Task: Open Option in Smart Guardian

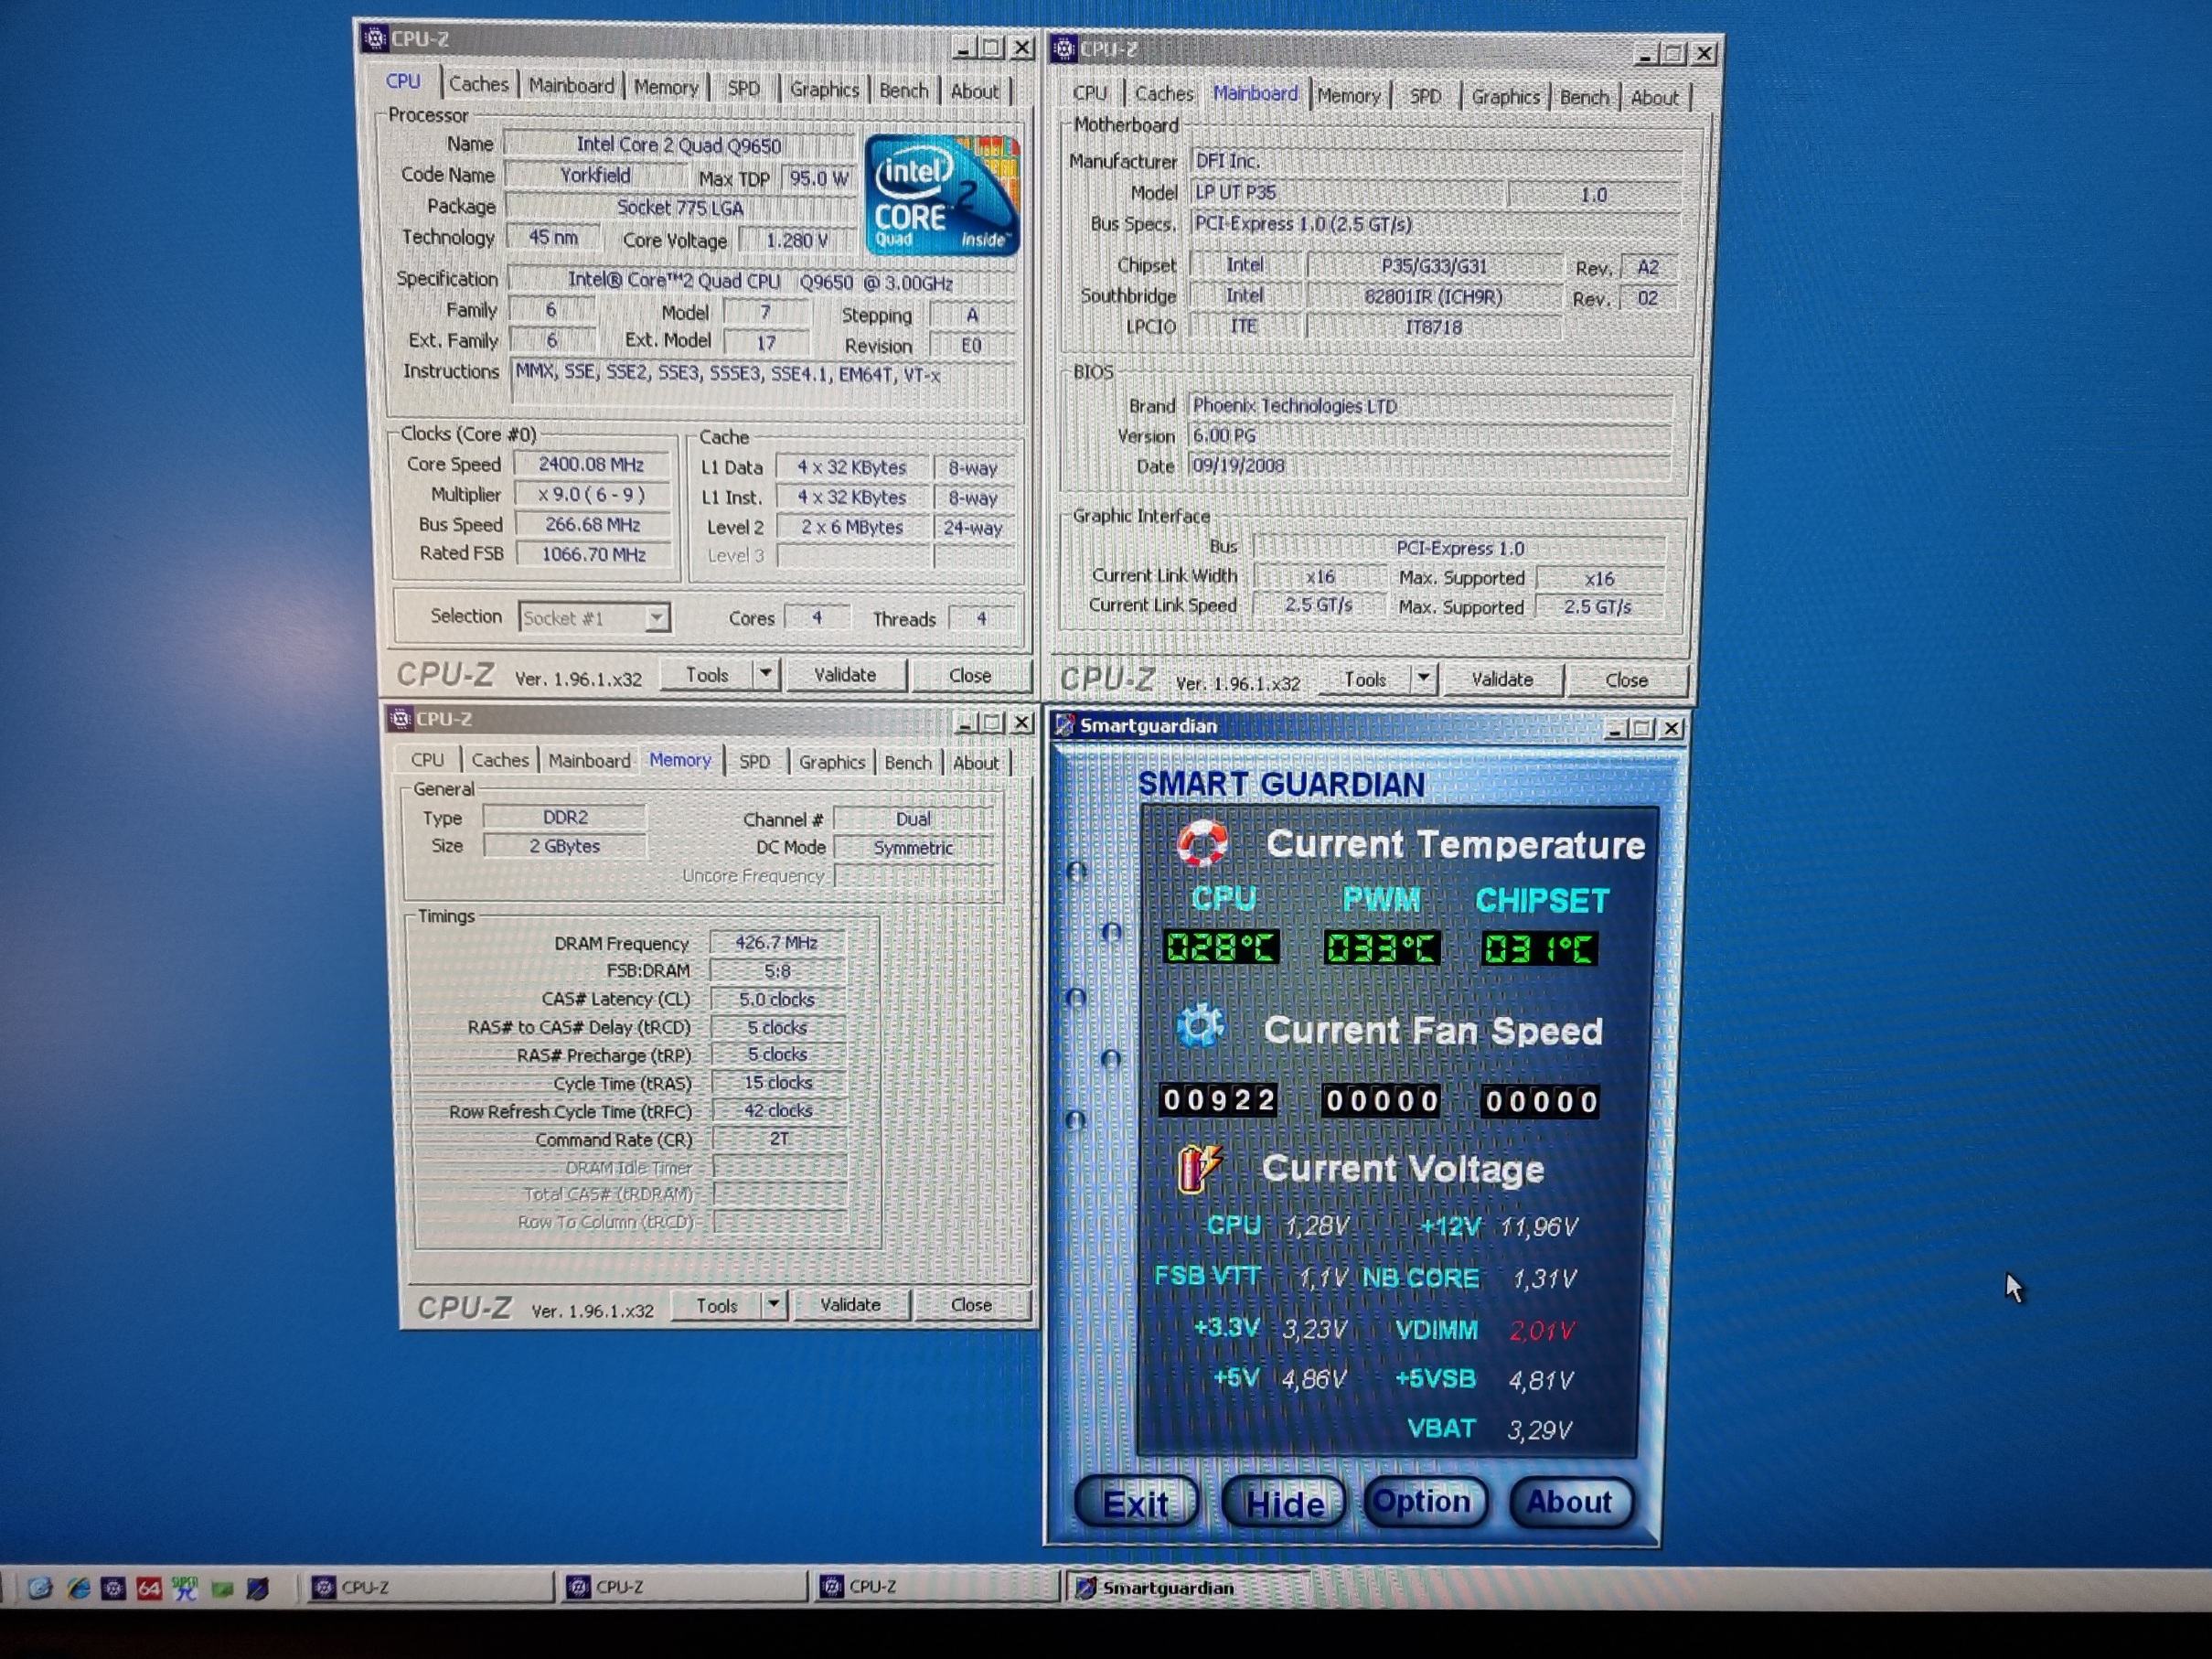Action: [x=1424, y=1501]
